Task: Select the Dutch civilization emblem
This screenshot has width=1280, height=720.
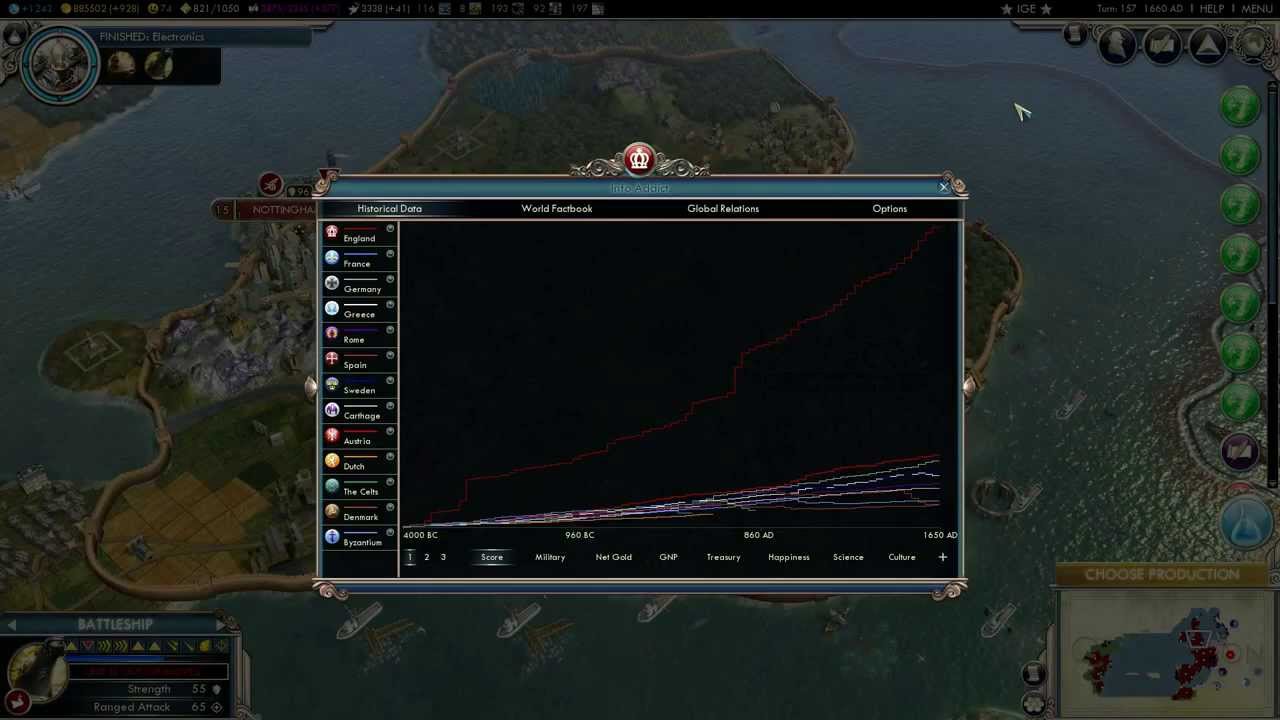Action: [332, 460]
